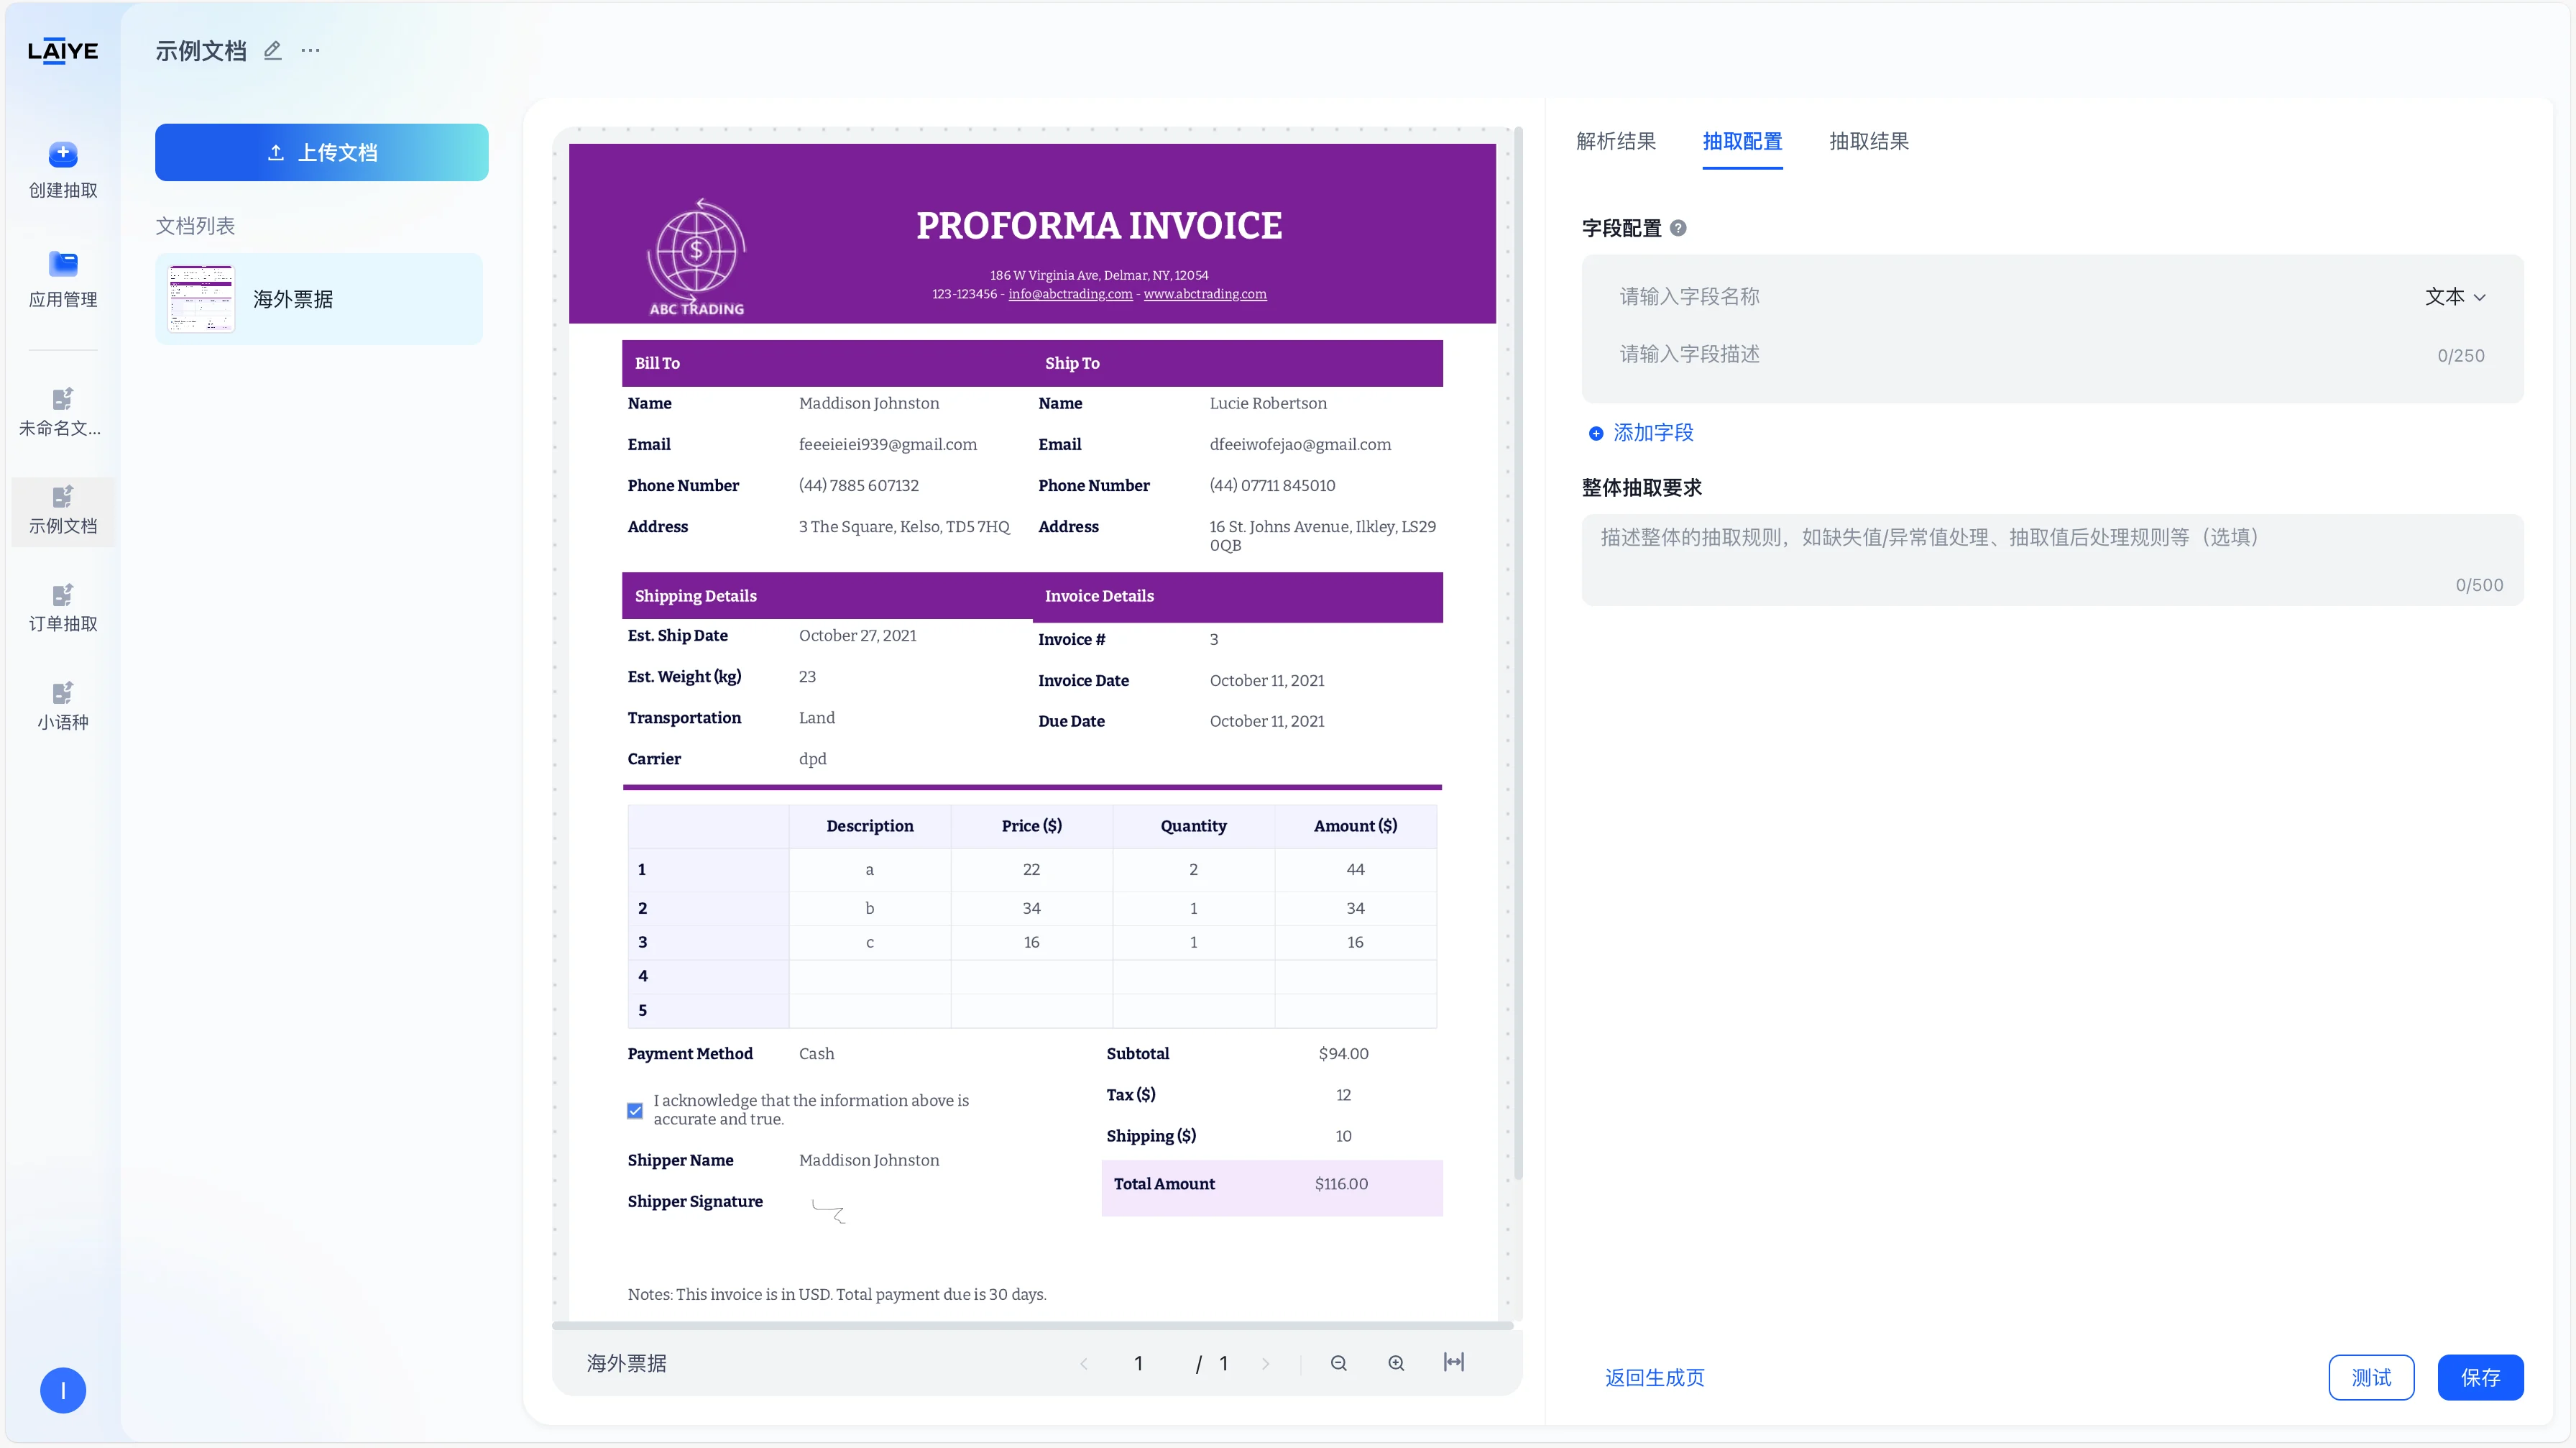Open the 订单抽取 project in sidebar
This screenshot has height=1448, width=2576.
click(x=63, y=609)
